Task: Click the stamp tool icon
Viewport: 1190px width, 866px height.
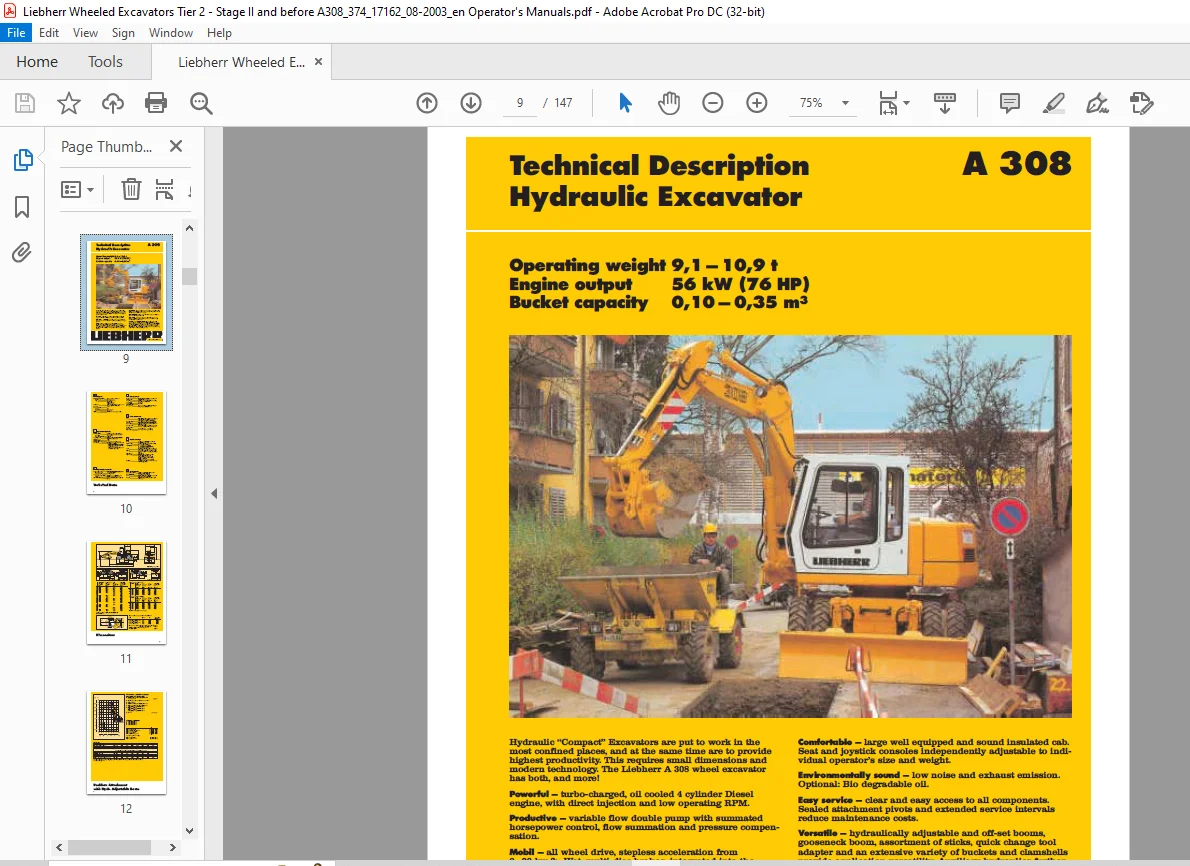Action: click(1141, 102)
